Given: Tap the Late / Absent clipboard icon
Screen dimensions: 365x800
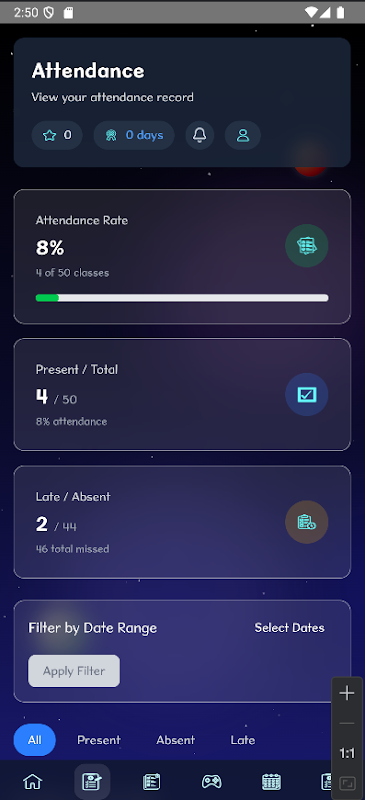Looking at the screenshot, I should tap(306, 522).
